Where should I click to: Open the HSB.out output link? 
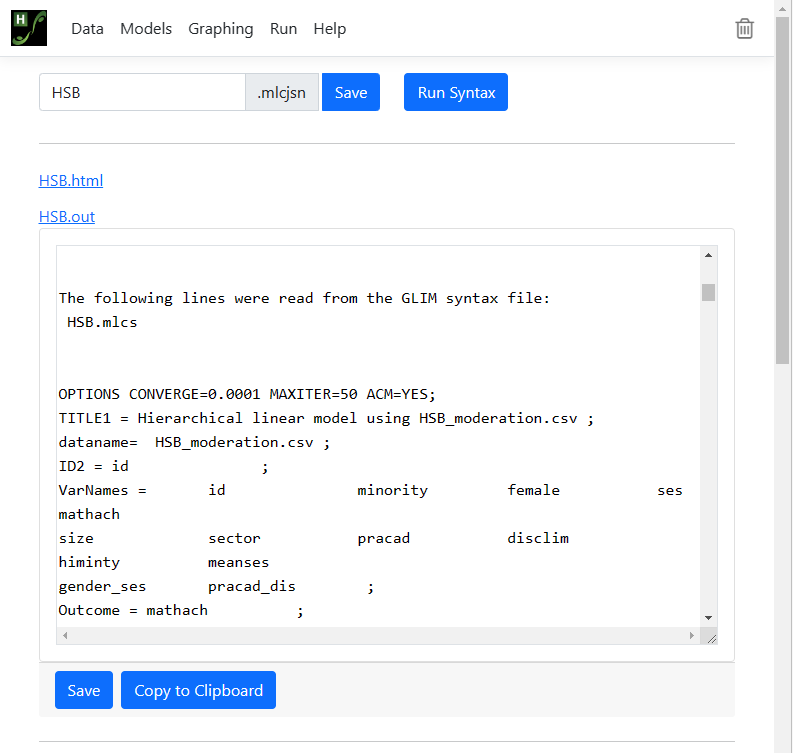(x=67, y=216)
